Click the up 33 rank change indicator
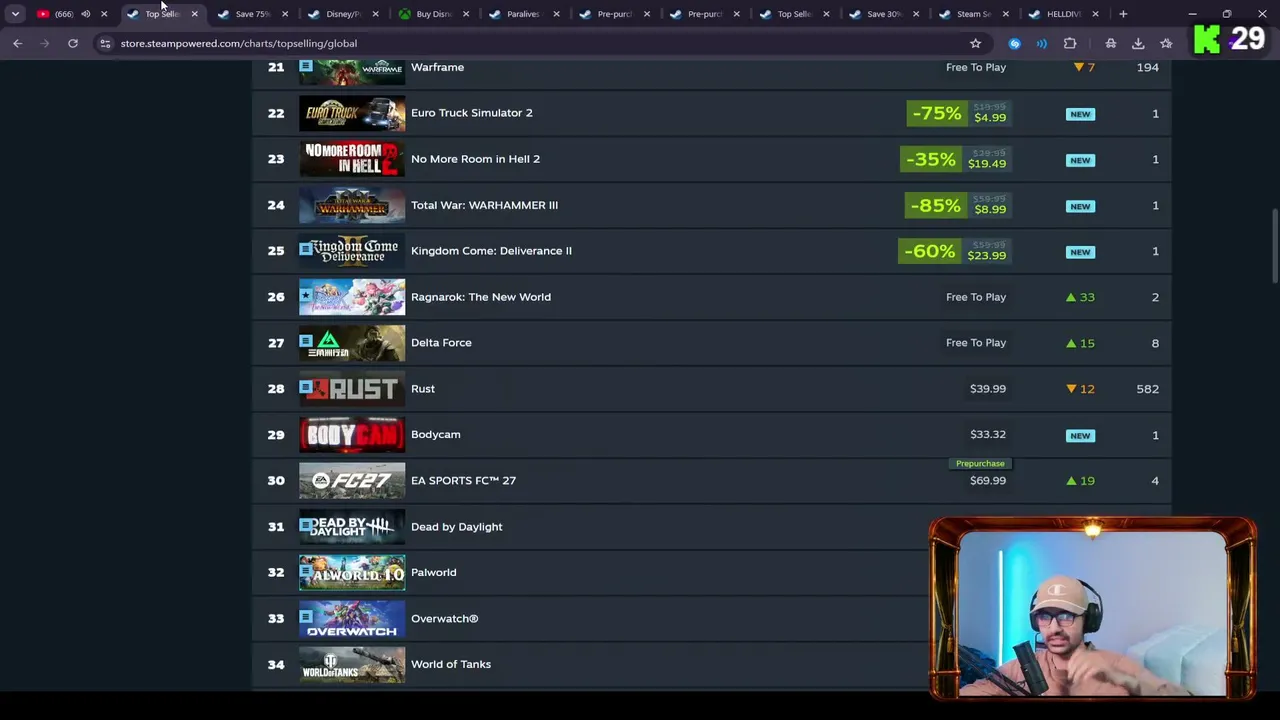1280x720 pixels. pyautogui.click(x=1080, y=297)
